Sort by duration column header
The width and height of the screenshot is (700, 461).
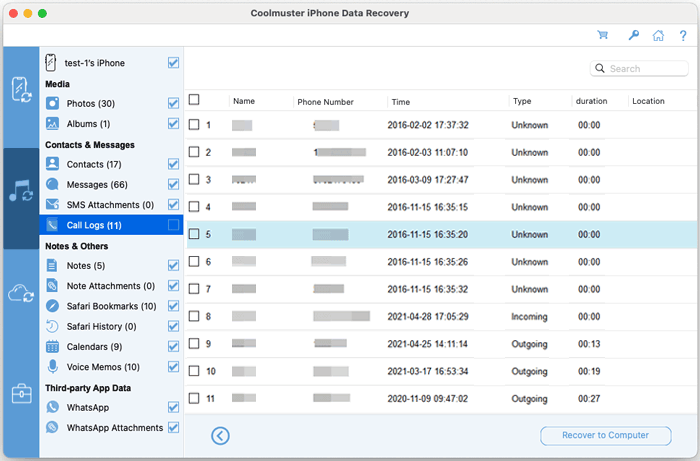(591, 101)
